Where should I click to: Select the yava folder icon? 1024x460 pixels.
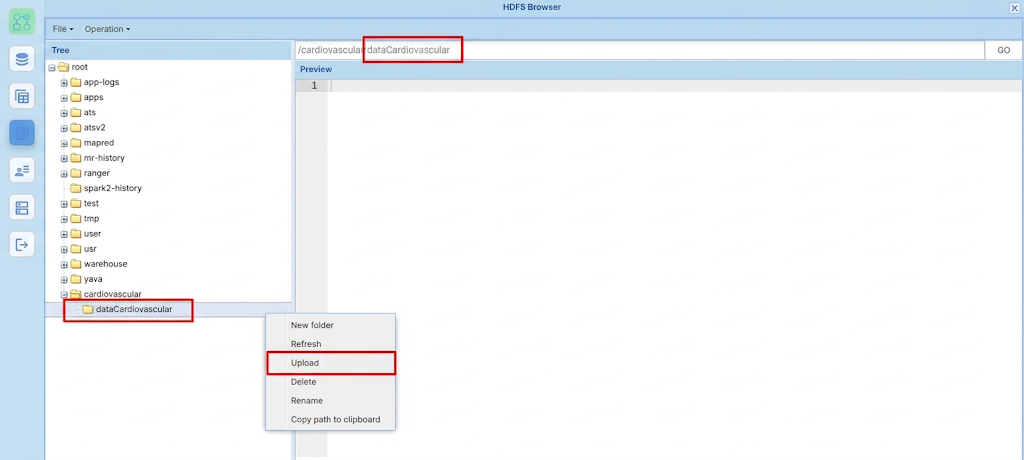pos(76,279)
